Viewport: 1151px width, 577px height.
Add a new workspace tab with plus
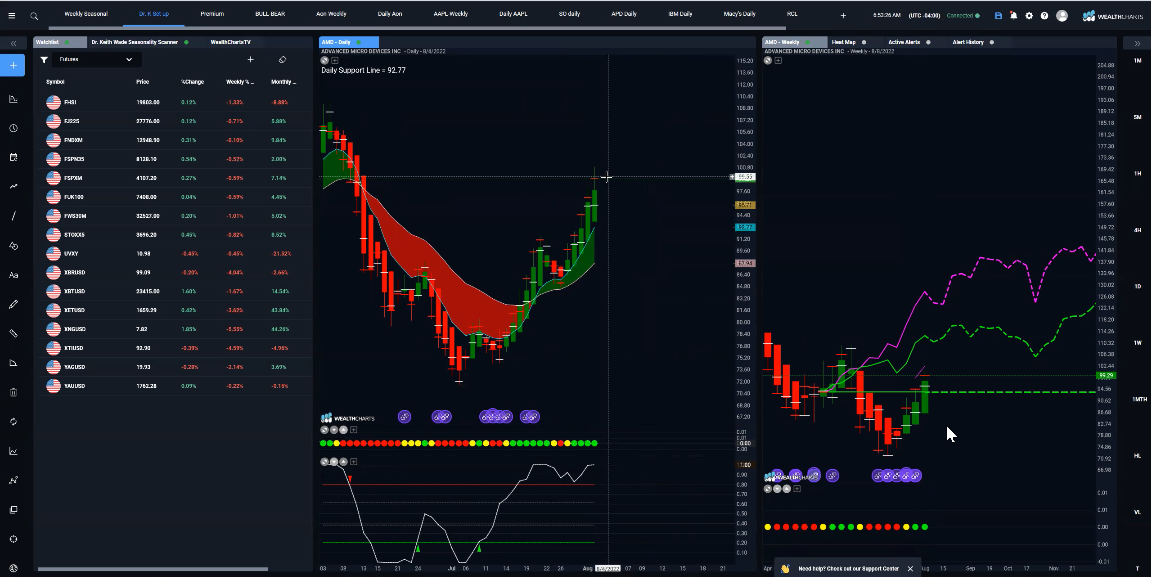(843, 15)
